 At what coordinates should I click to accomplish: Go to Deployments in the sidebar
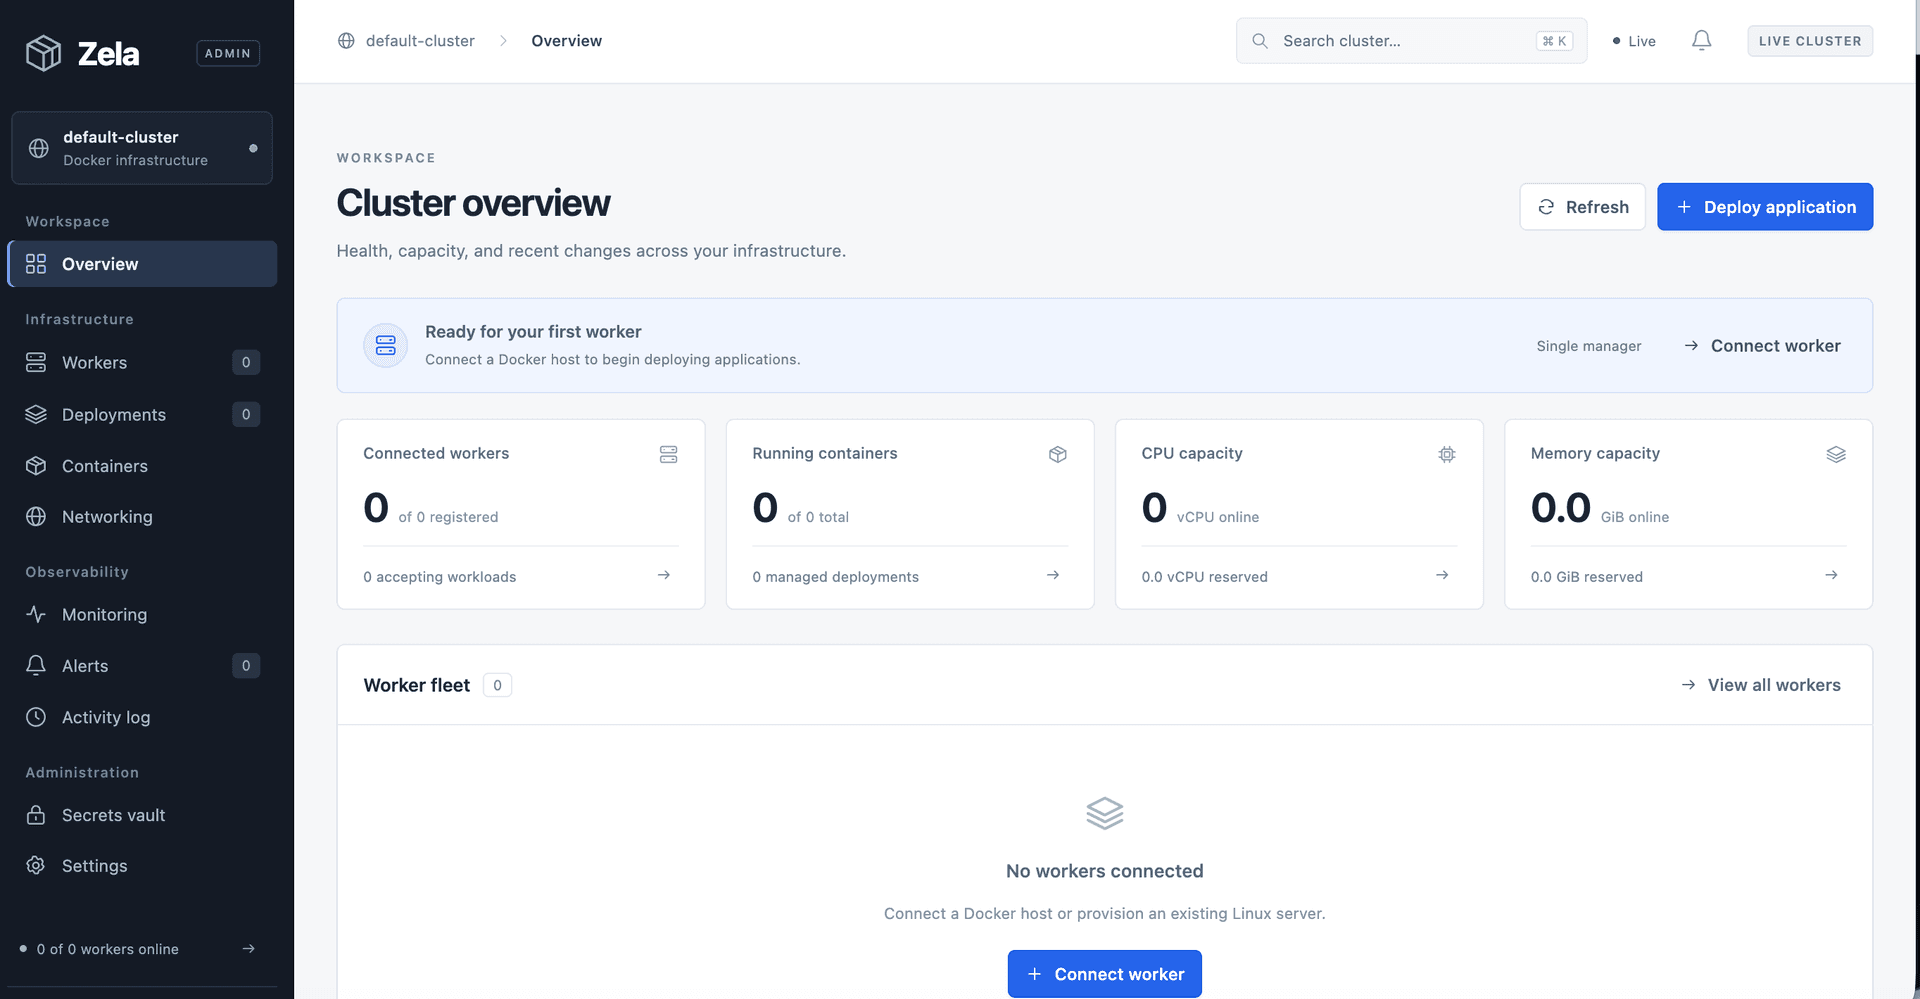[142, 414]
